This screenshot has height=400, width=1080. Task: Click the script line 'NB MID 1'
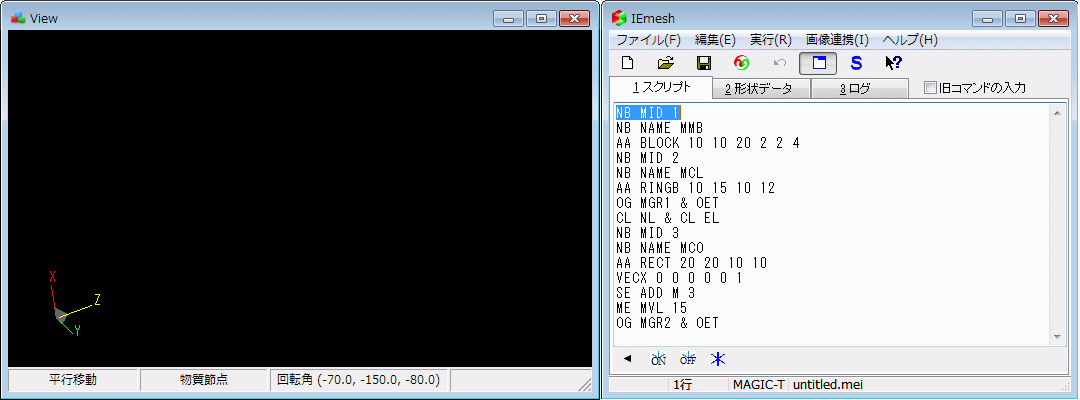point(648,113)
